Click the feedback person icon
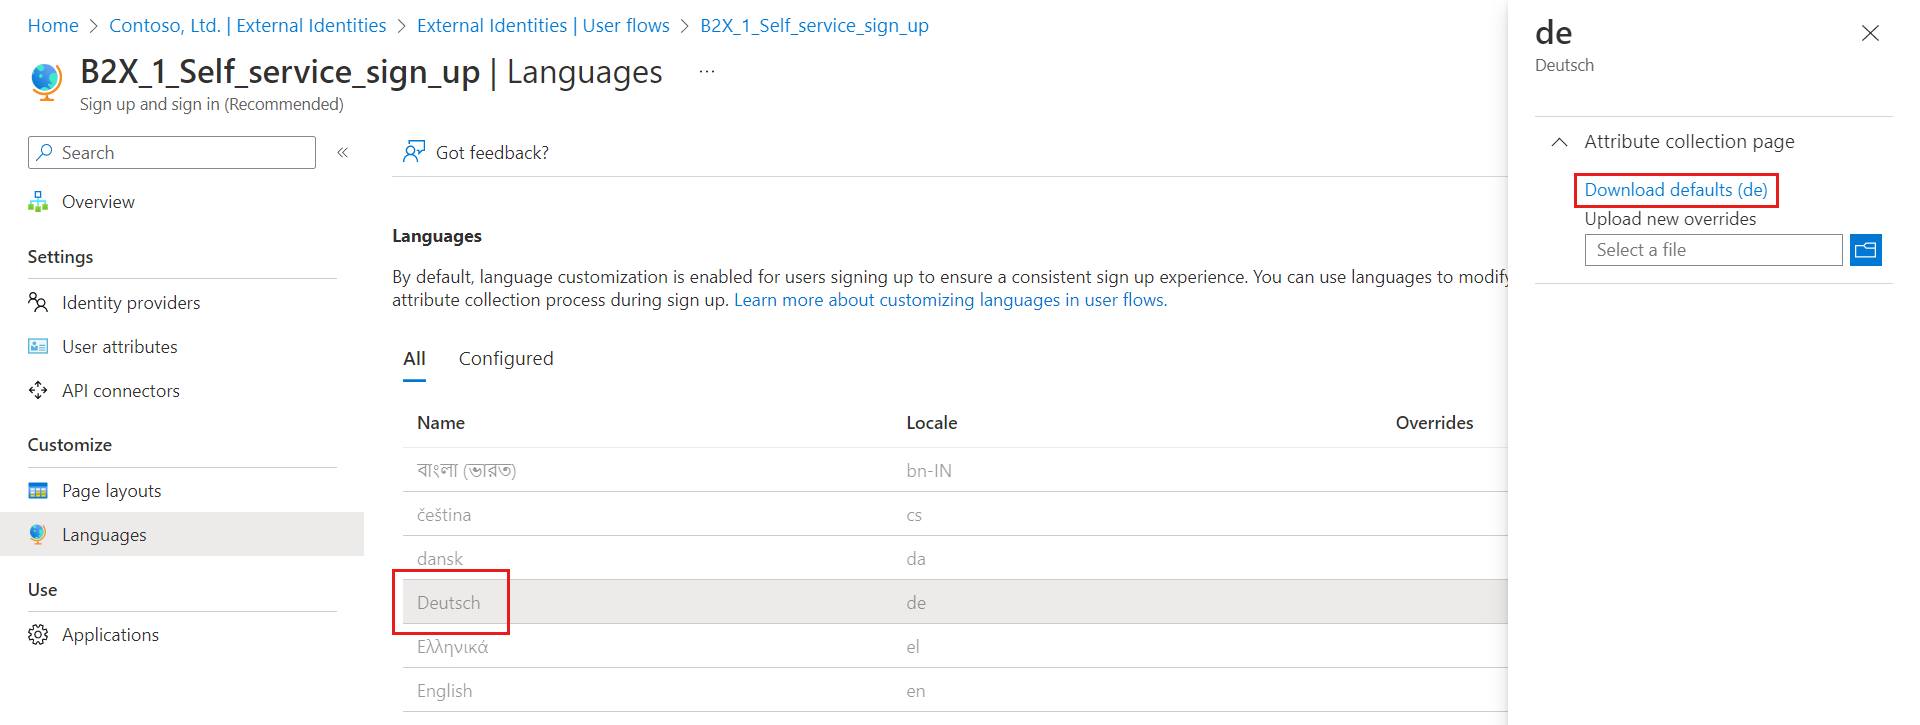This screenshot has width=1920, height=725. coord(414,152)
